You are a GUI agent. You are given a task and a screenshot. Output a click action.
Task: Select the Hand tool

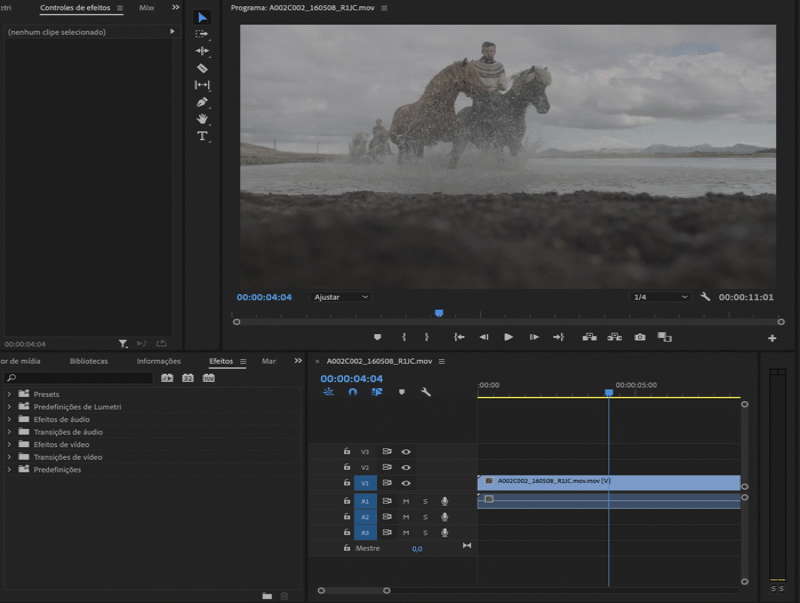[x=202, y=119]
